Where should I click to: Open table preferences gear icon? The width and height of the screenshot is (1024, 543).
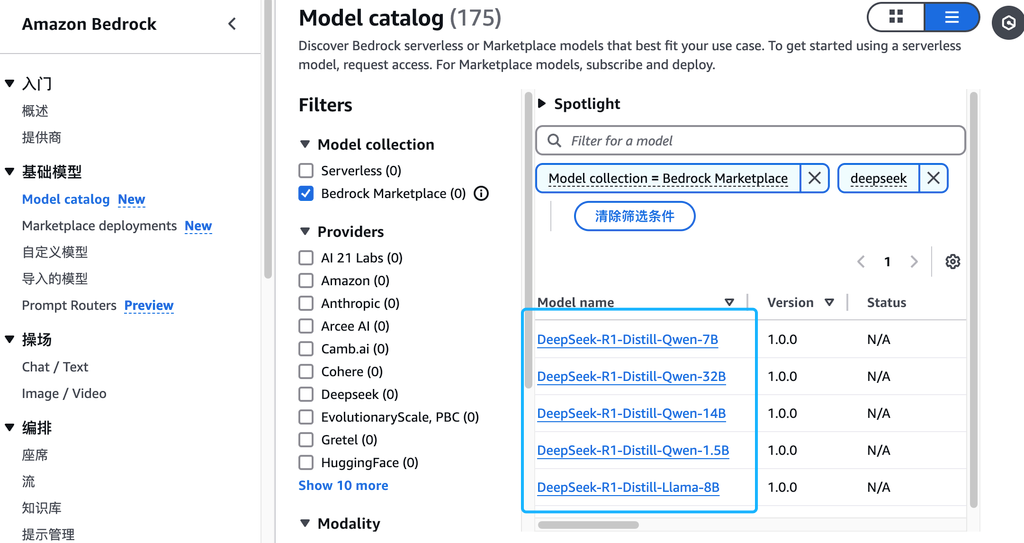pos(953,261)
